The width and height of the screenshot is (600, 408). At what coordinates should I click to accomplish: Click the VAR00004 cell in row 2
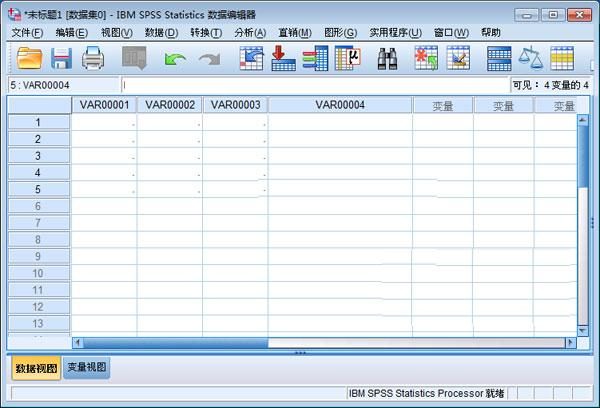pos(340,139)
